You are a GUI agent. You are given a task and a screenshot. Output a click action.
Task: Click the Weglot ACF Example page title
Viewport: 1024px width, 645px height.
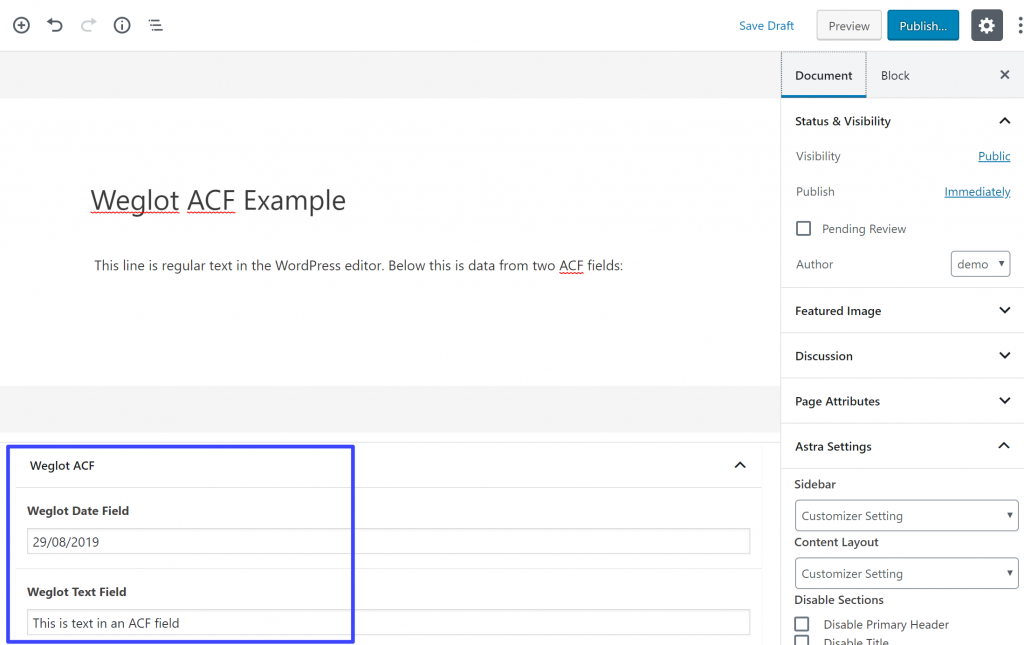pos(217,200)
